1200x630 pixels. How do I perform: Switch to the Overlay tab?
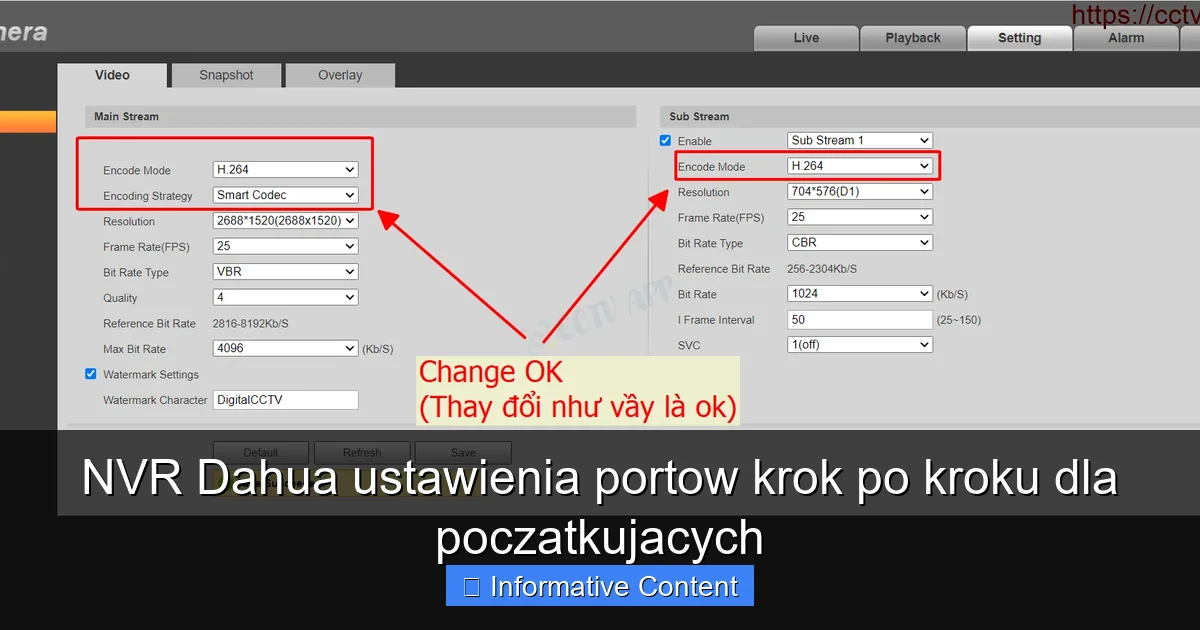tap(340, 74)
